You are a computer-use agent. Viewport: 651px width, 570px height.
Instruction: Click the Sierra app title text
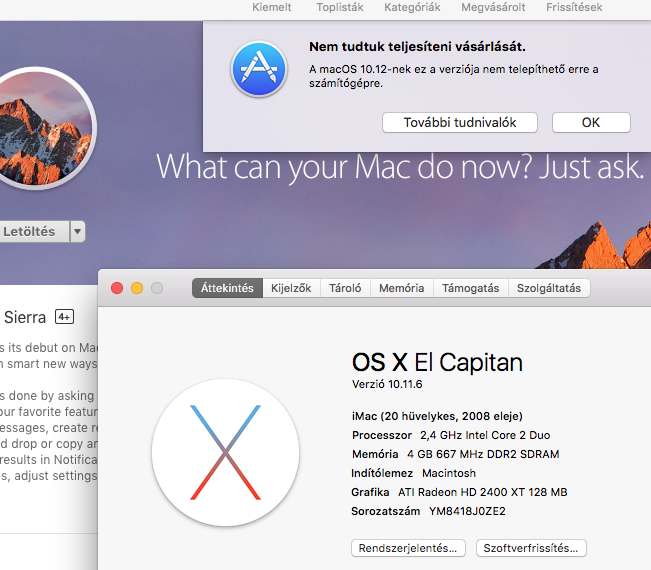pos(25,317)
